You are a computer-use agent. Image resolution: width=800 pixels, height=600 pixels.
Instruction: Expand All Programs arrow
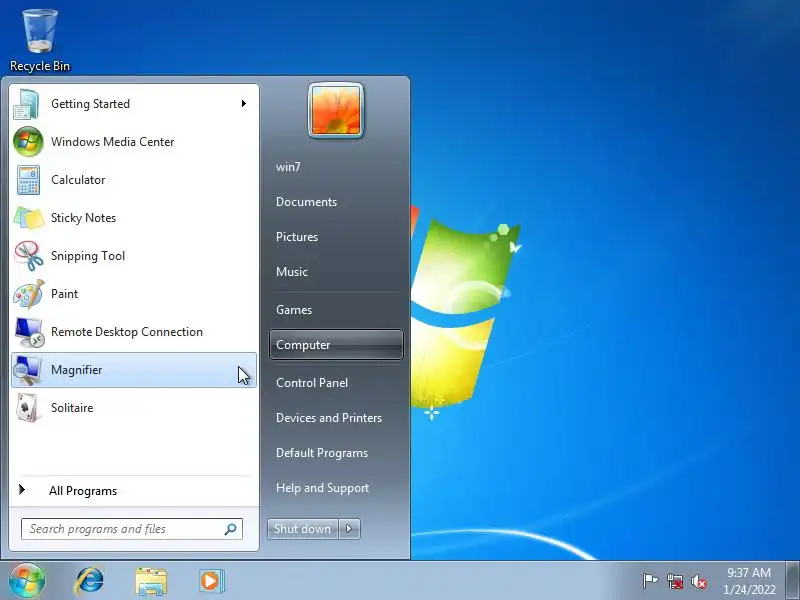(x=22, y=490)
